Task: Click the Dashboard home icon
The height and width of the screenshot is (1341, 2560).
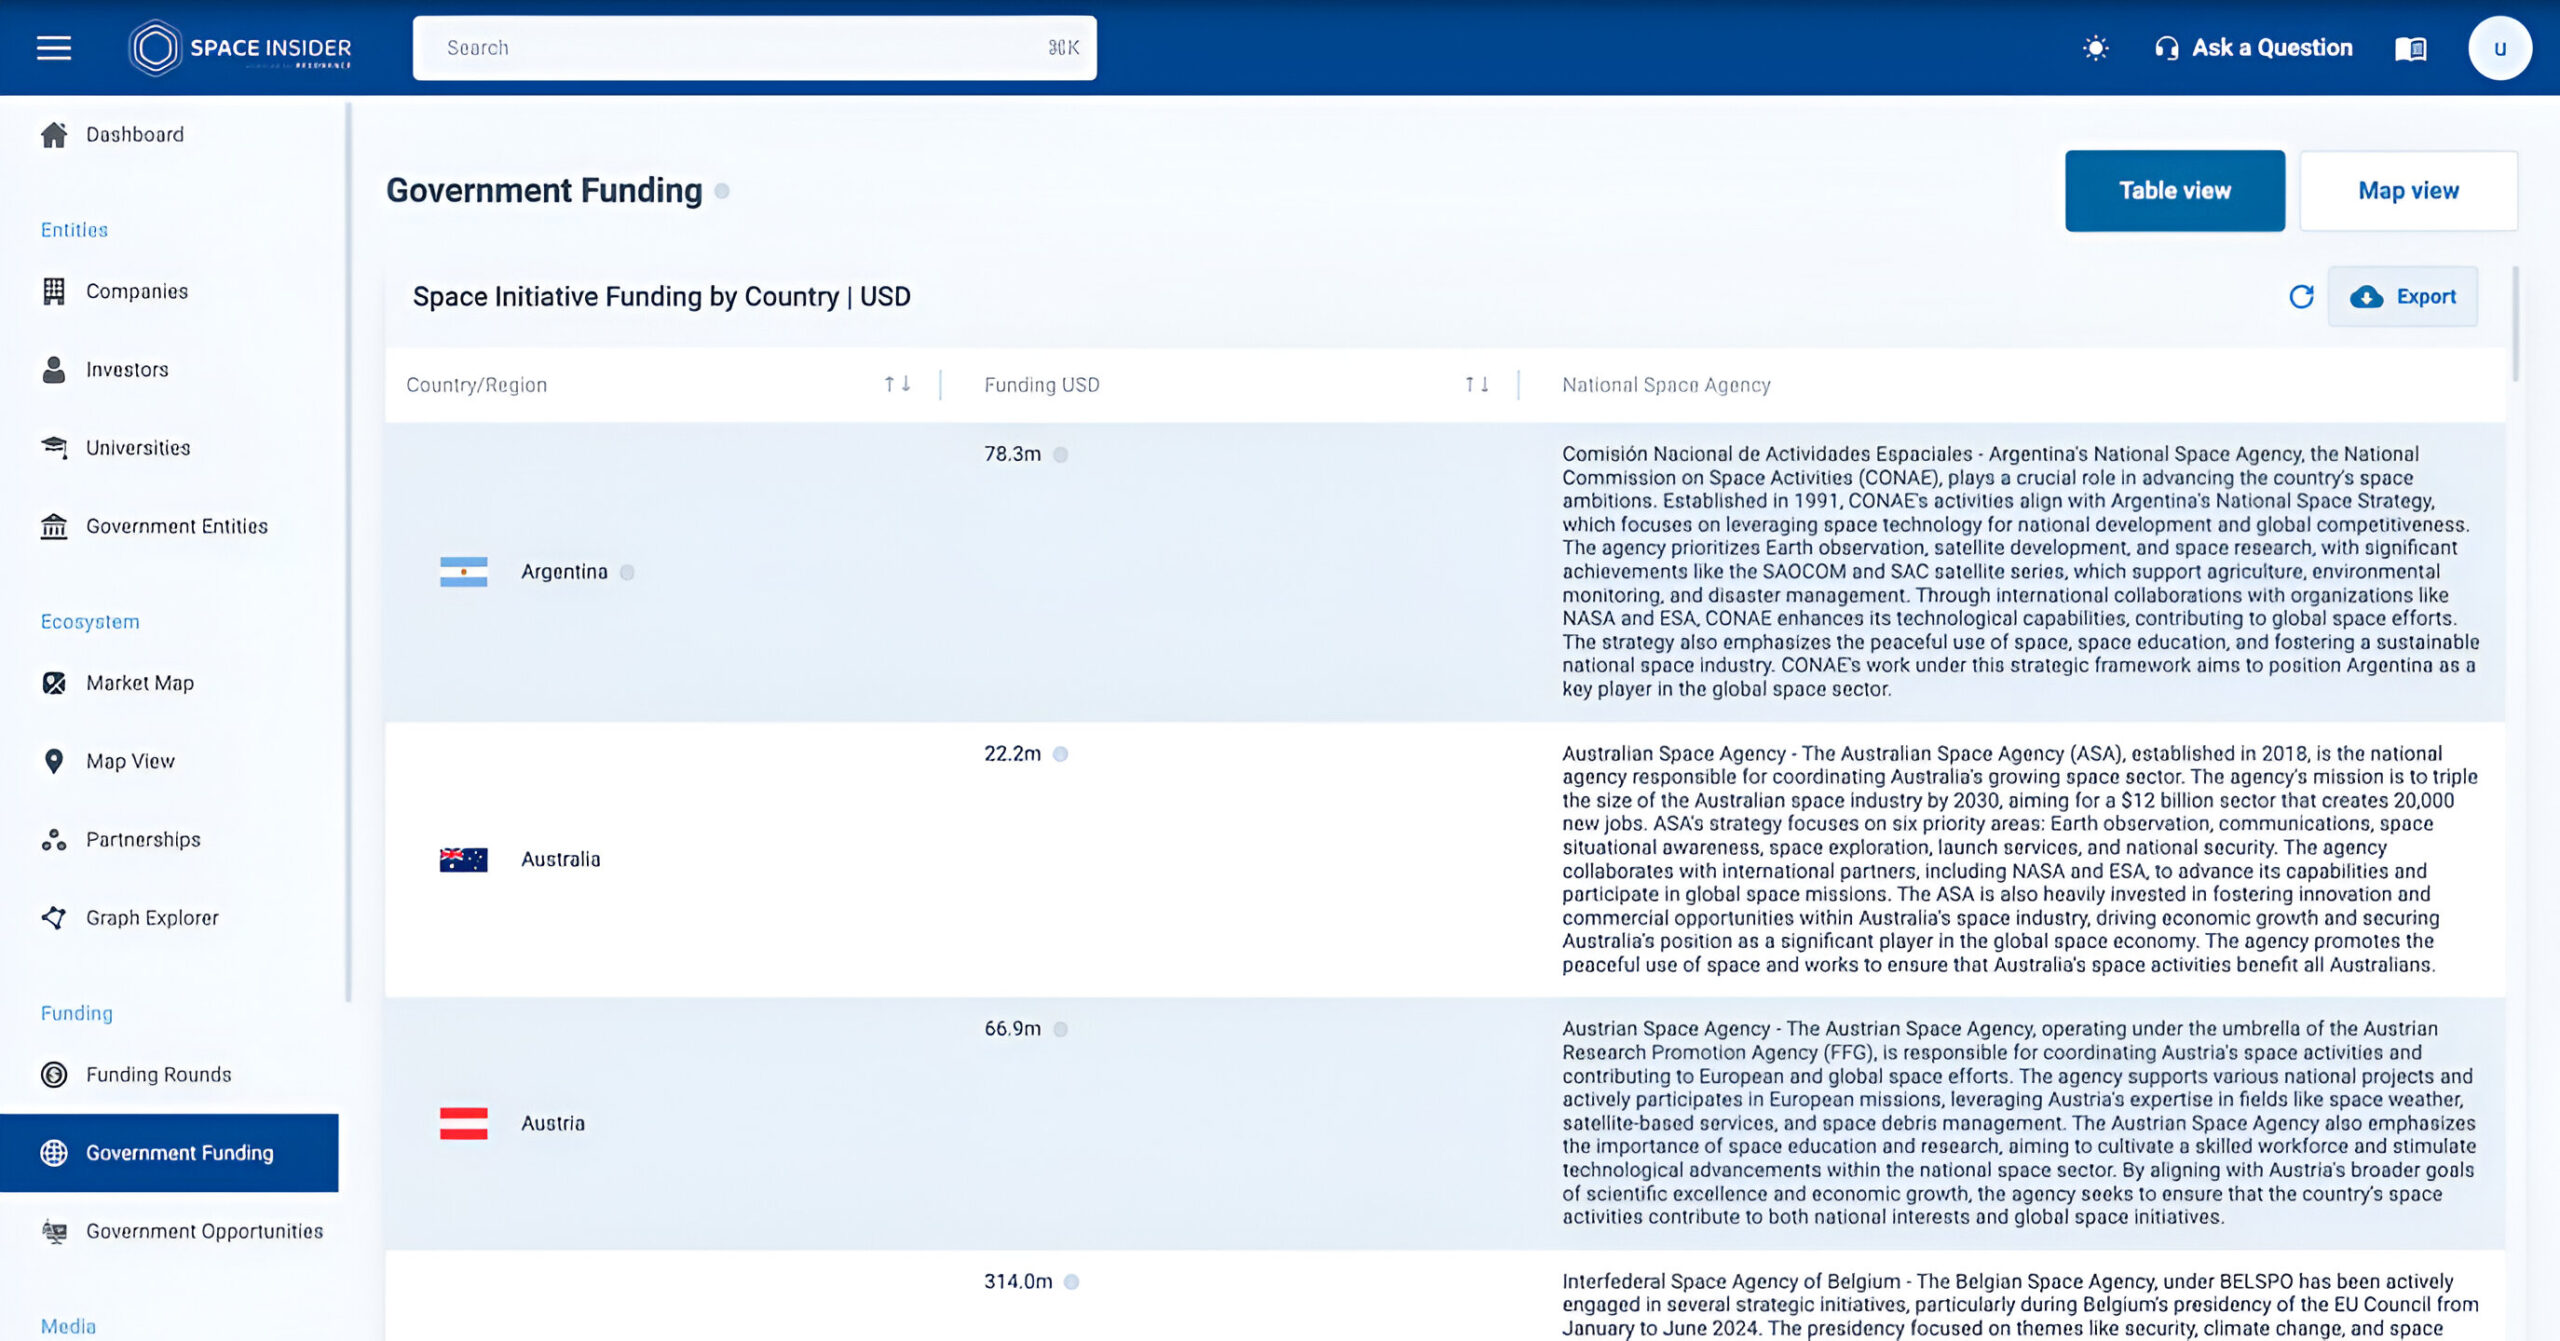Action: 54,134
